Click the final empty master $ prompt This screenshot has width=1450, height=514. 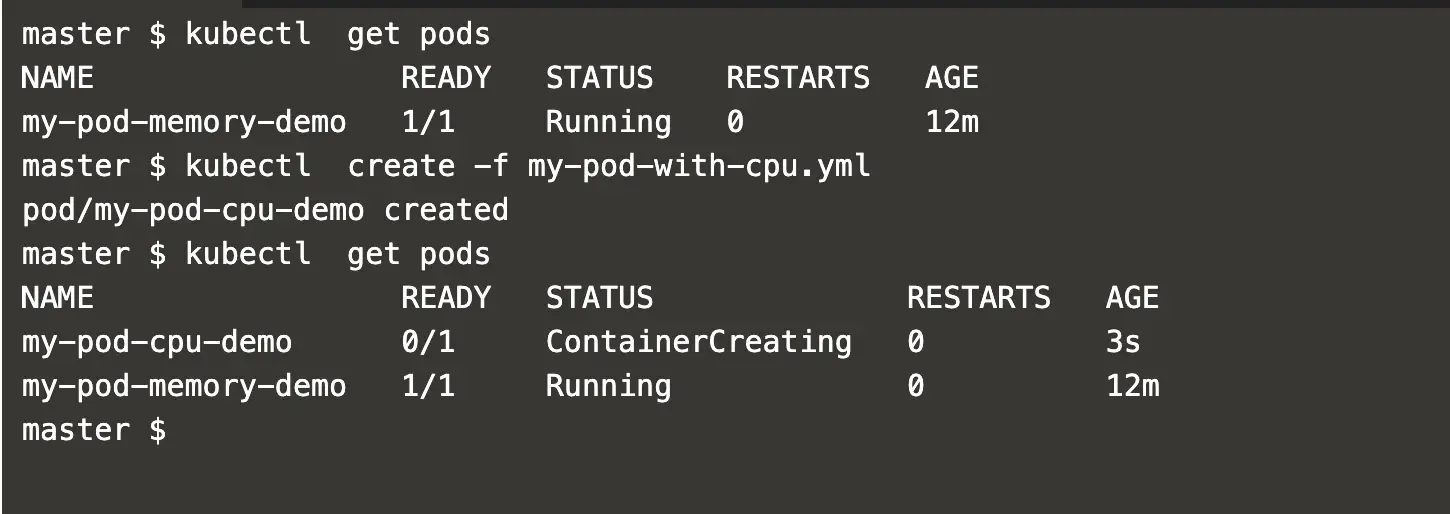pyautogui.click(x=94, y=431)
